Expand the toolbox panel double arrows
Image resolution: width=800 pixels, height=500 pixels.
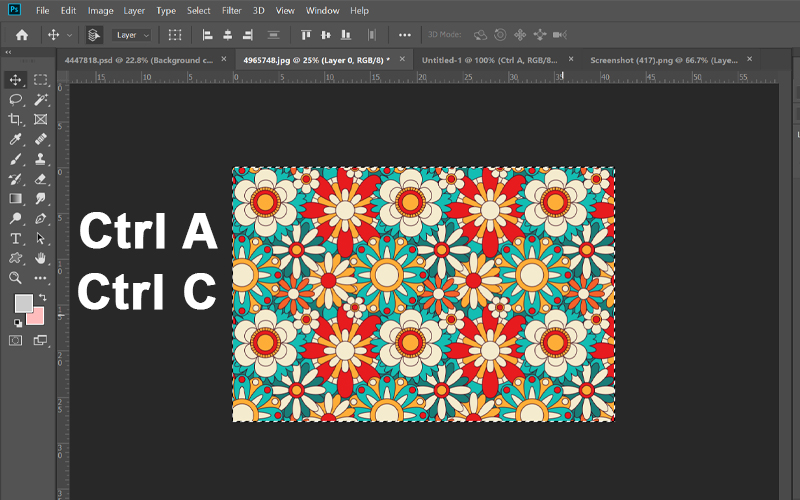pyautogui.click(x=8, y=52)
